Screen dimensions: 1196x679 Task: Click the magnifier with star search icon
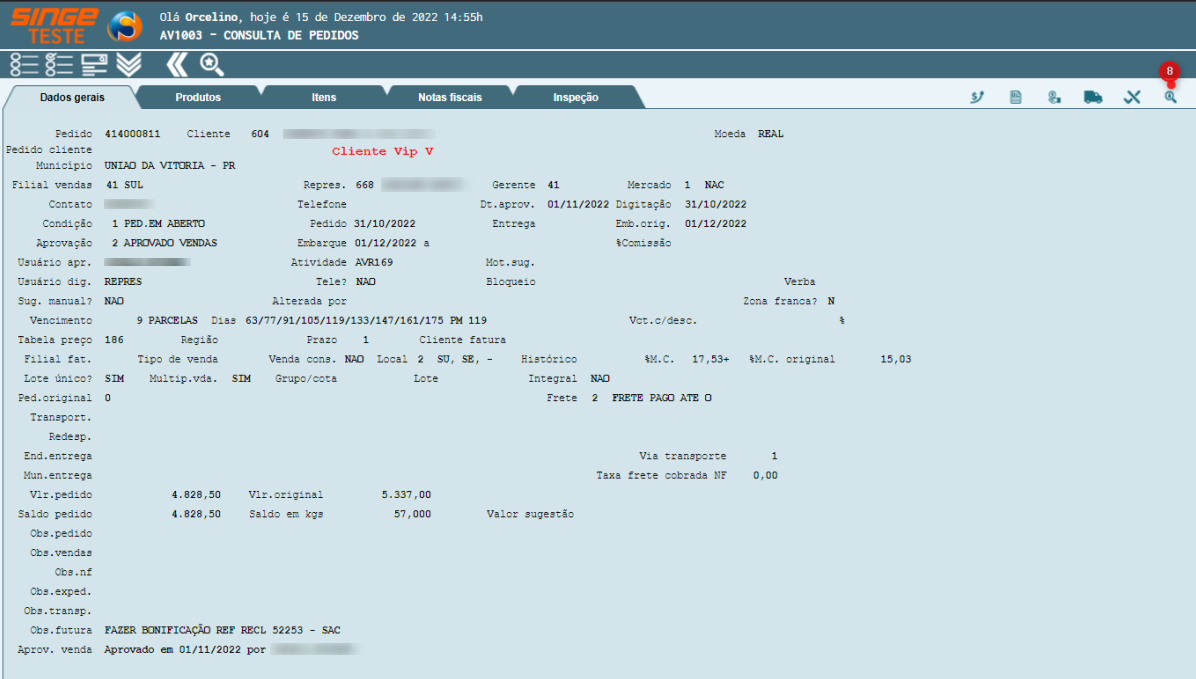click(x=211, y=65)
